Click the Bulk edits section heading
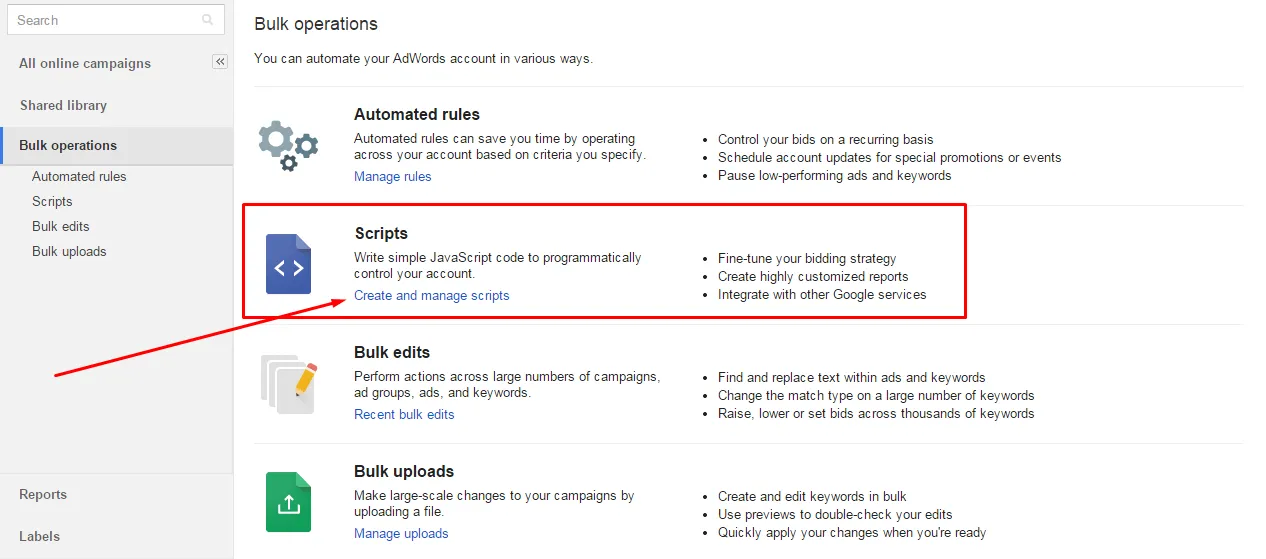This screenshot has width=1266, height=559. [x=392, y=352]
